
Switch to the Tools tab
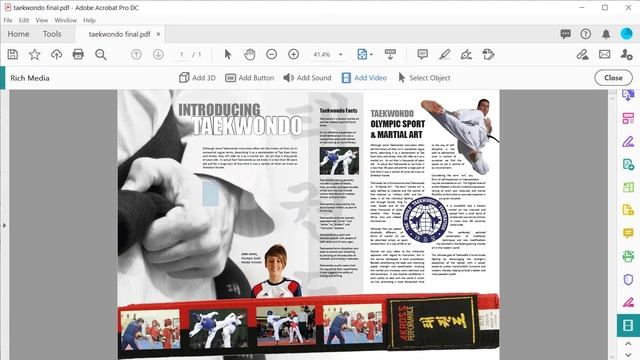click(x=52, y=34)
